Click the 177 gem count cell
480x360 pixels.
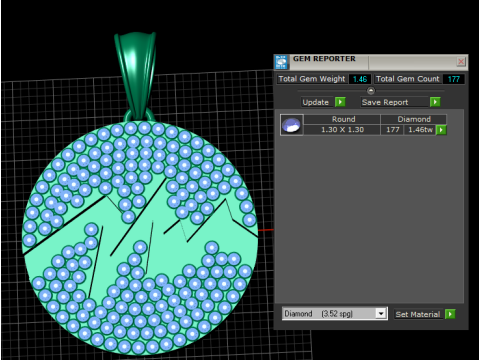click(x=392, y=130)
